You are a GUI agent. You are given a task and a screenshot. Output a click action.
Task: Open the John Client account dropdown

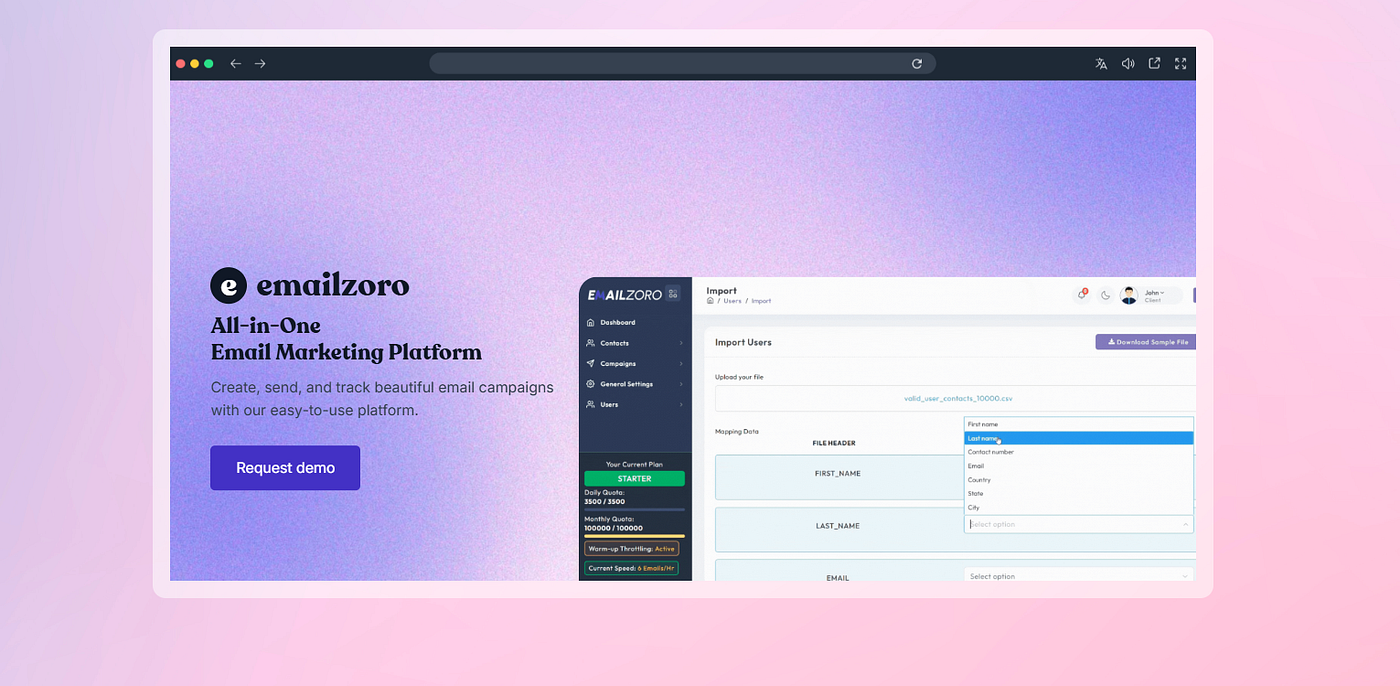pyautogui.click(x=1152, y=295)
